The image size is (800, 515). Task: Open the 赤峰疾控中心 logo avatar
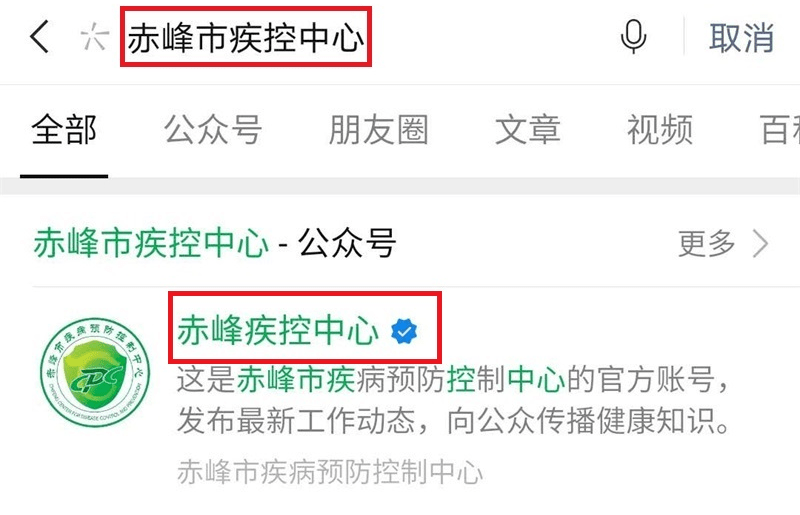(x=95, y=373)
